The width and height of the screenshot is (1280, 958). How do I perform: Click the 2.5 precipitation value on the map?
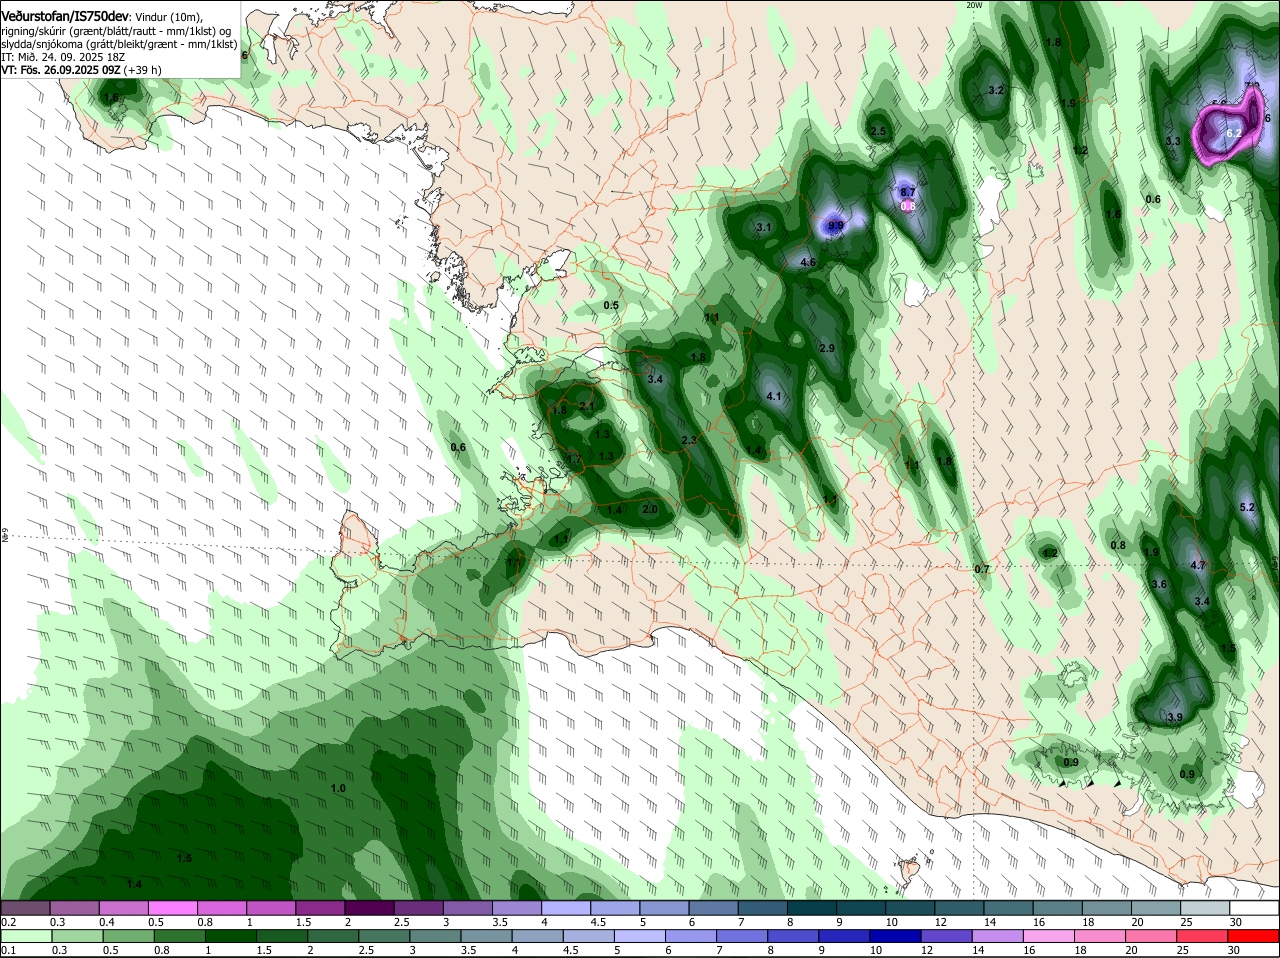point(878,132)
